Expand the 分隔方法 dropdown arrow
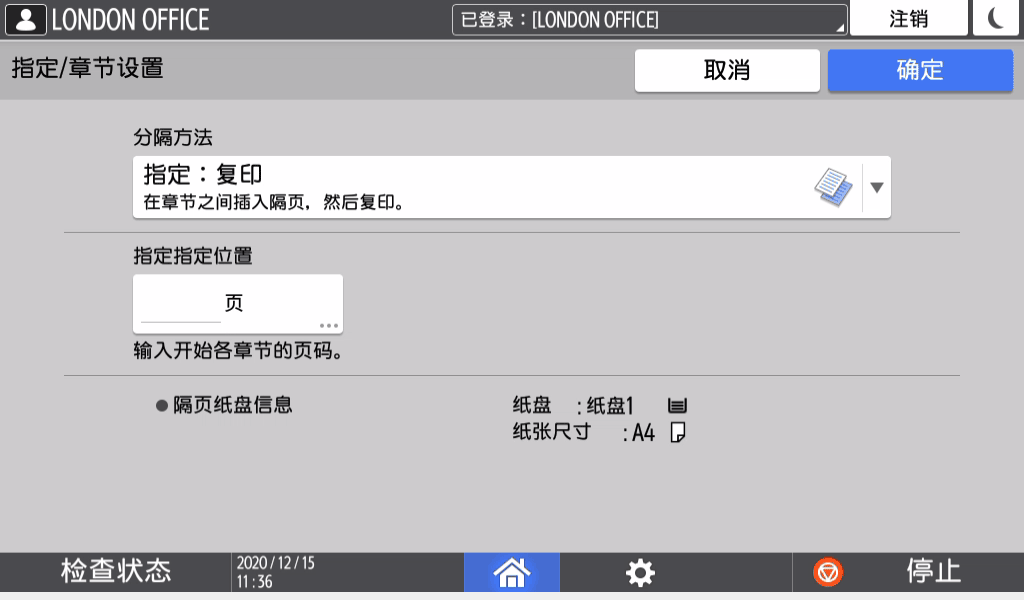This screenshot has height=600, width=1024. (x=875, y=187)
